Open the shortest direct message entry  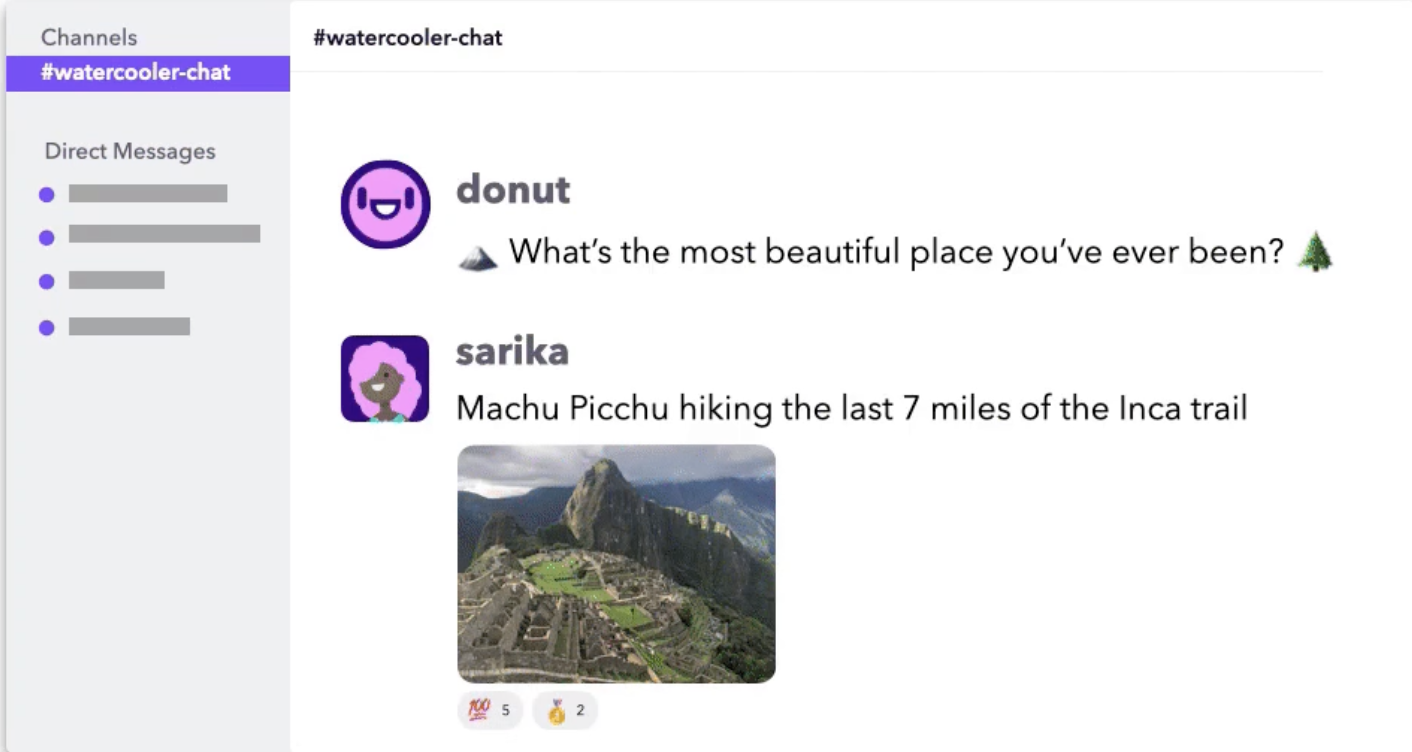click(116, 280)
